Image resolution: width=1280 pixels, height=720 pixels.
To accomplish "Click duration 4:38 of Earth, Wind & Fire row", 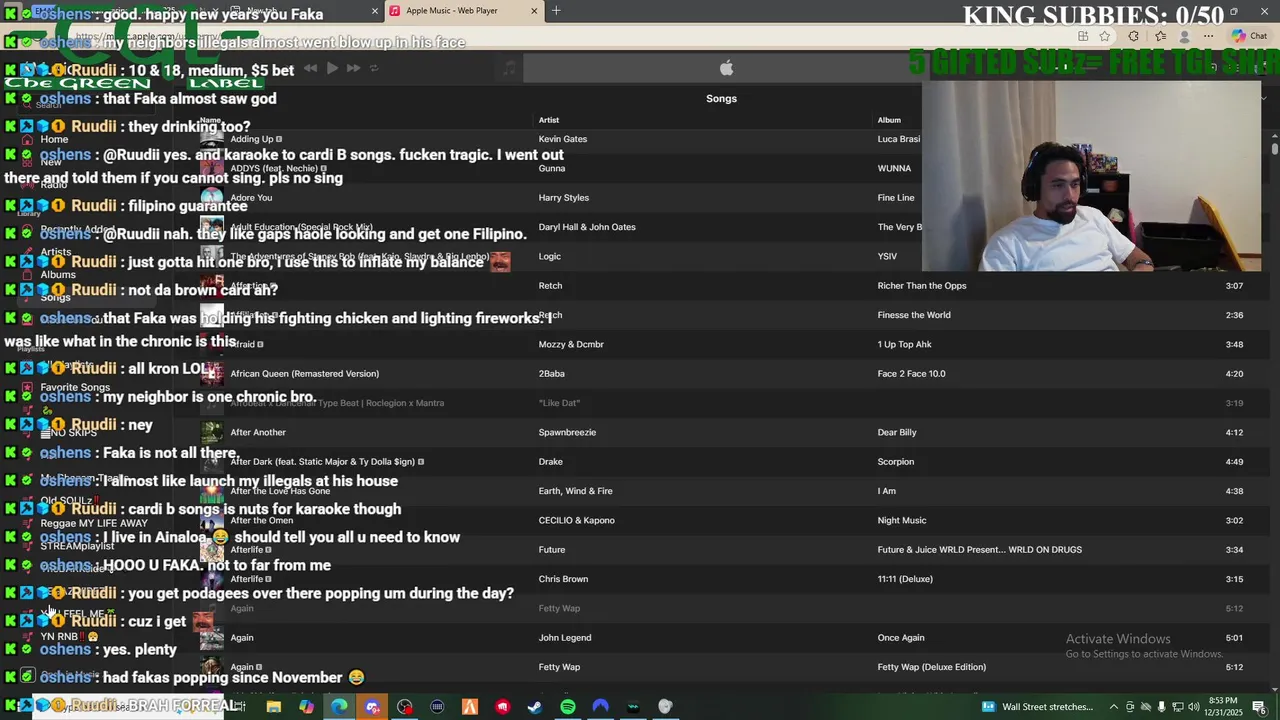I will [x=1234, y=491].
